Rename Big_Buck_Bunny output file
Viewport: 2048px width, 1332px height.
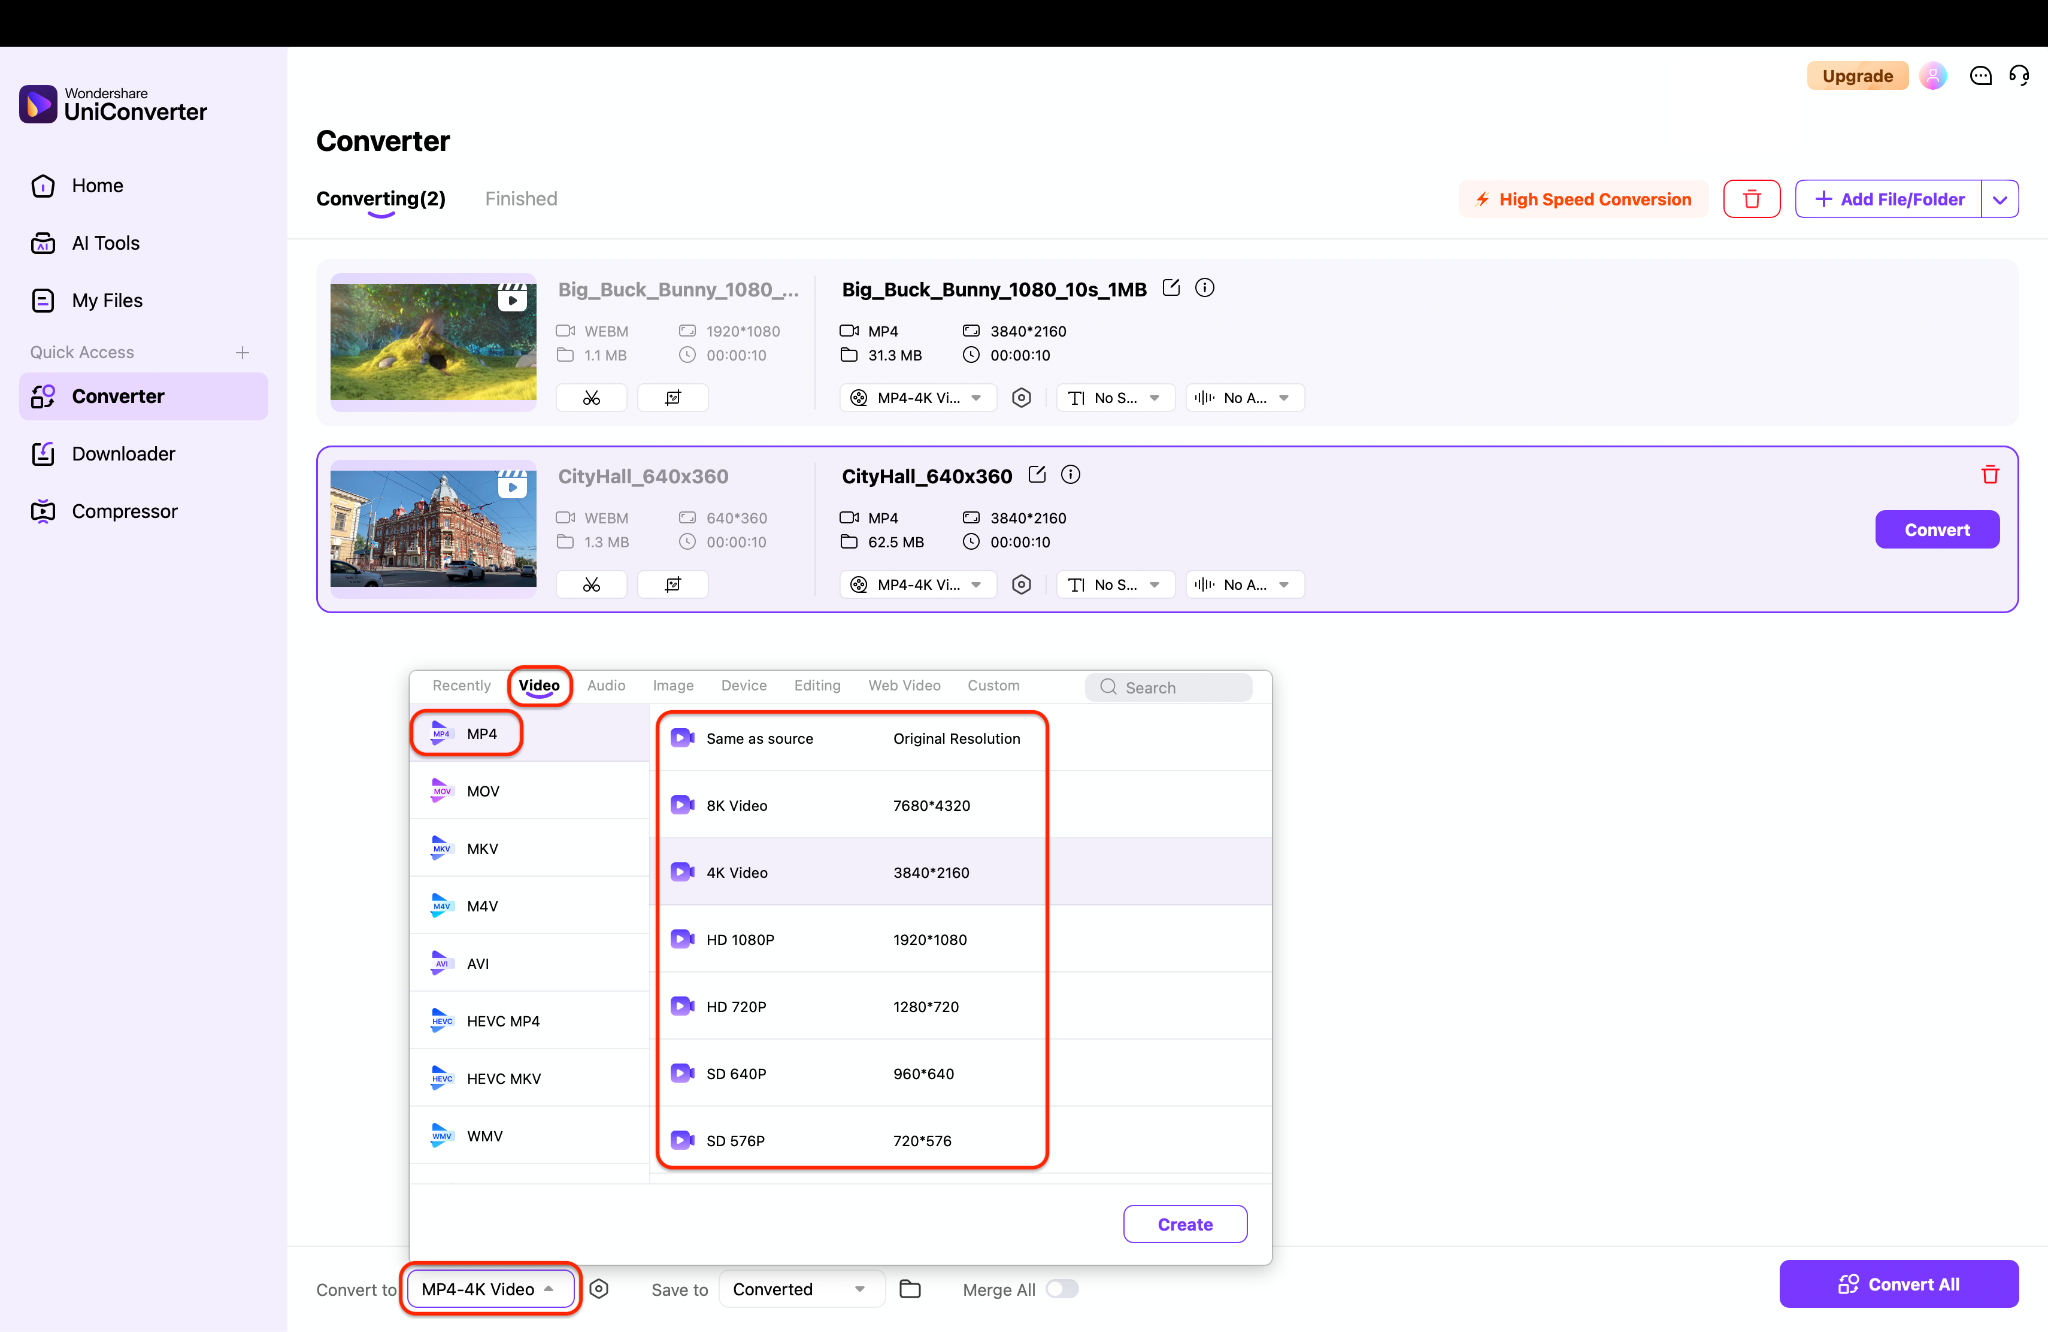(x=1171, y=288)
